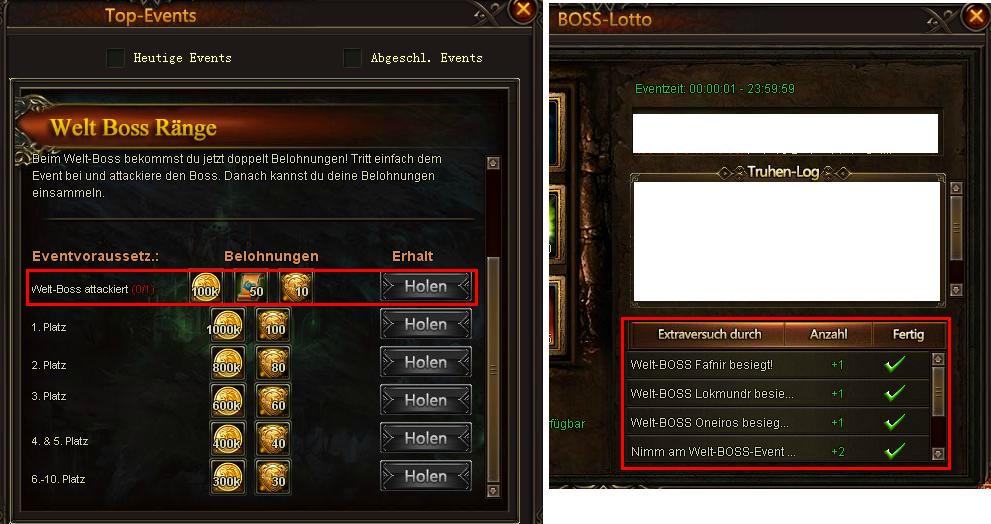Screen dimensions: 991x524
Task: Click the Truhen-Log scroll down arrow
Action: pyautogui.click(x=956, y=289)
